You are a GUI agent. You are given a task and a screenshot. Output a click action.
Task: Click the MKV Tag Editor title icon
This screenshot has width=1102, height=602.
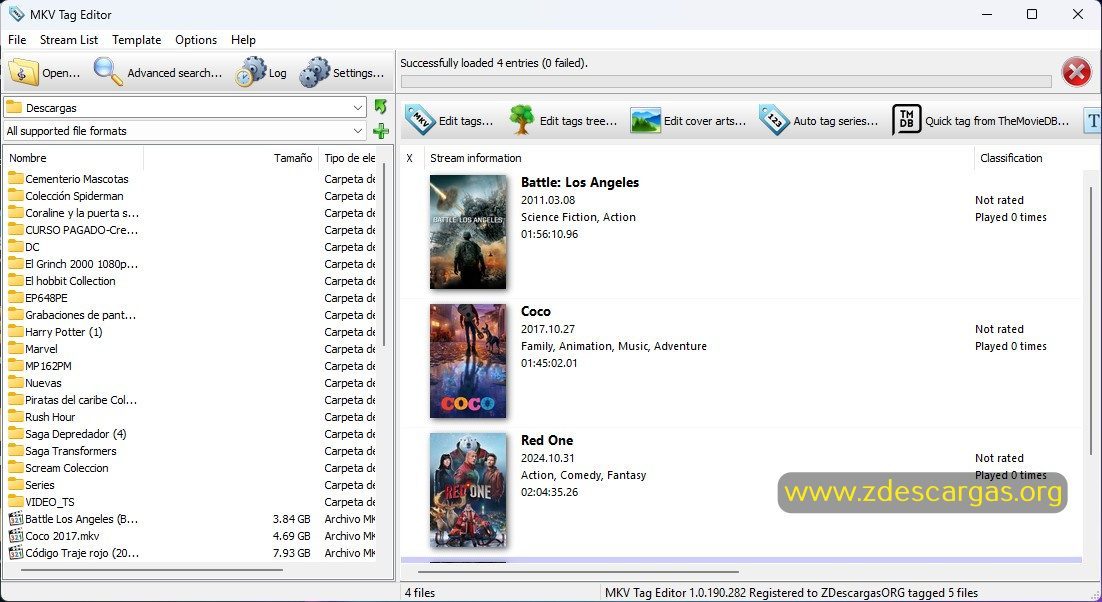click(15, 14)
